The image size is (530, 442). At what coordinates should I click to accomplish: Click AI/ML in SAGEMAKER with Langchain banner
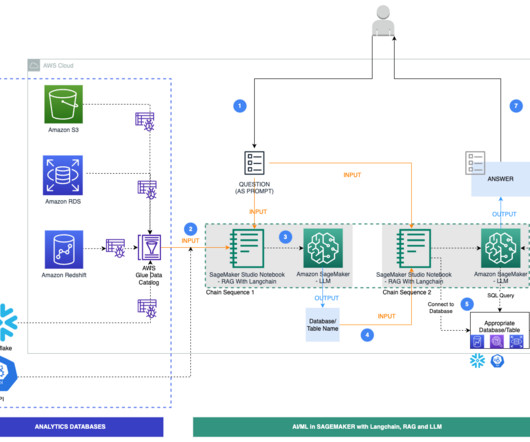[361, 427]
